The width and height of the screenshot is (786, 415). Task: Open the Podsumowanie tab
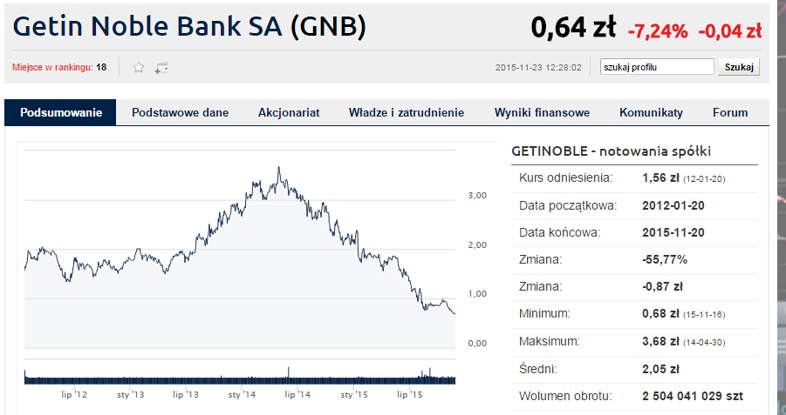(x=61, y=112)
